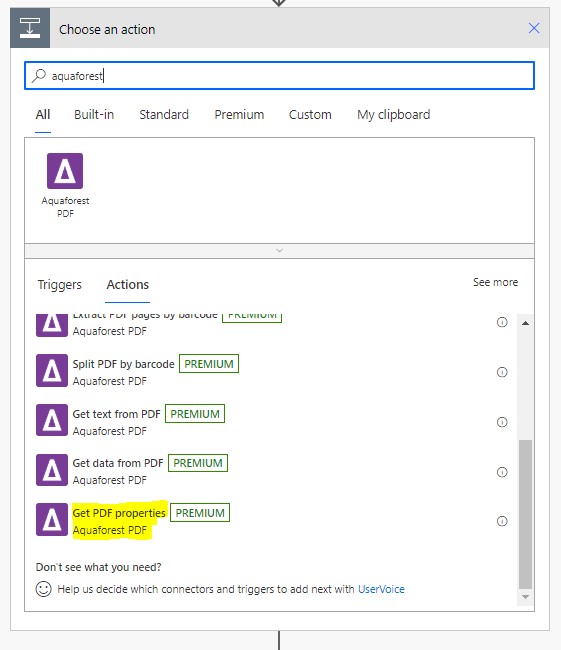Click the icon beside Get data from PDF
561x650 pixels.
[x=52, y=470]
